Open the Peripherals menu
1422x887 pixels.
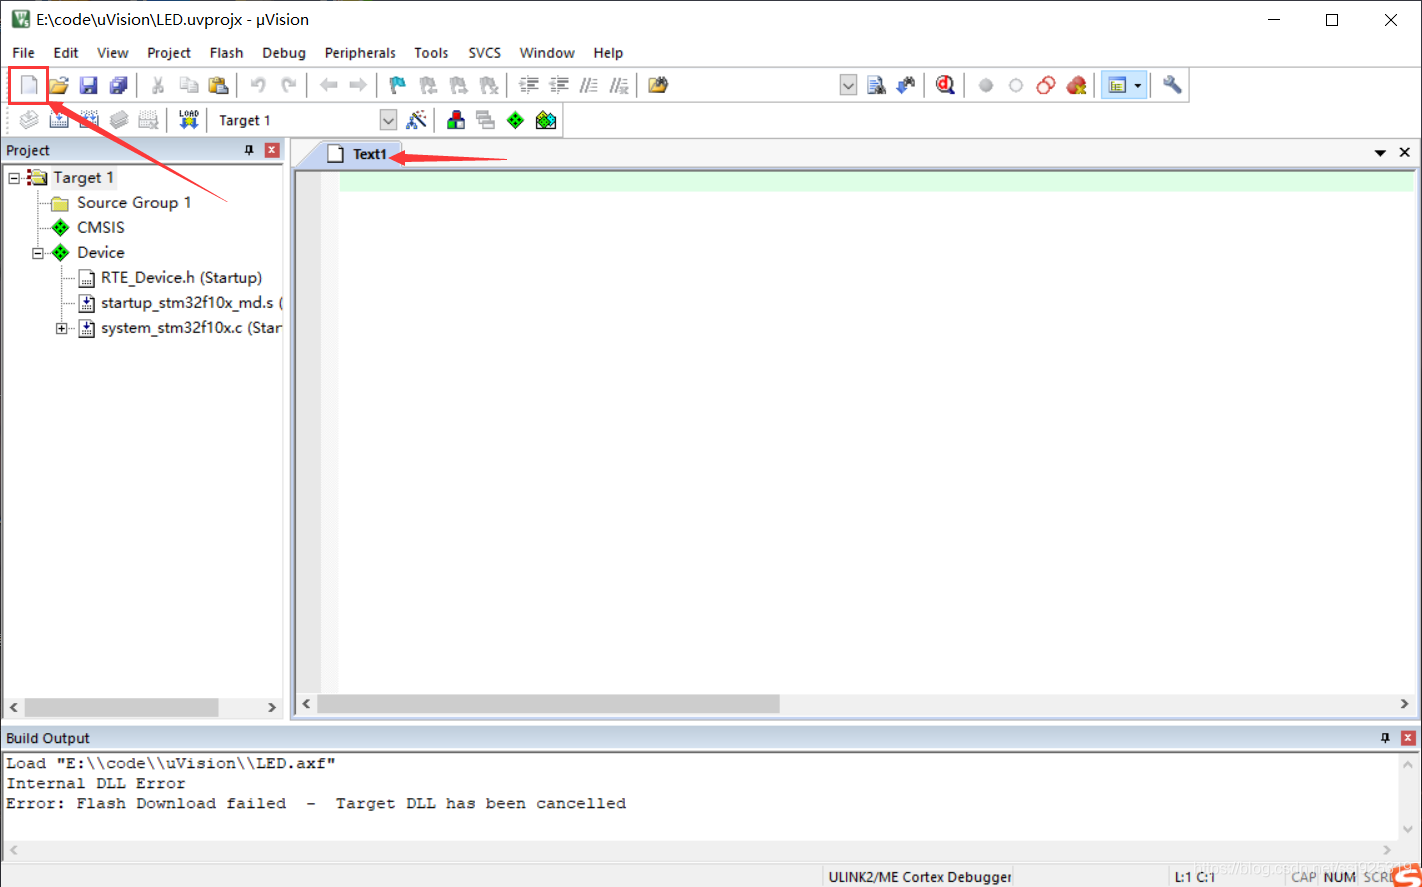(360, 52)
